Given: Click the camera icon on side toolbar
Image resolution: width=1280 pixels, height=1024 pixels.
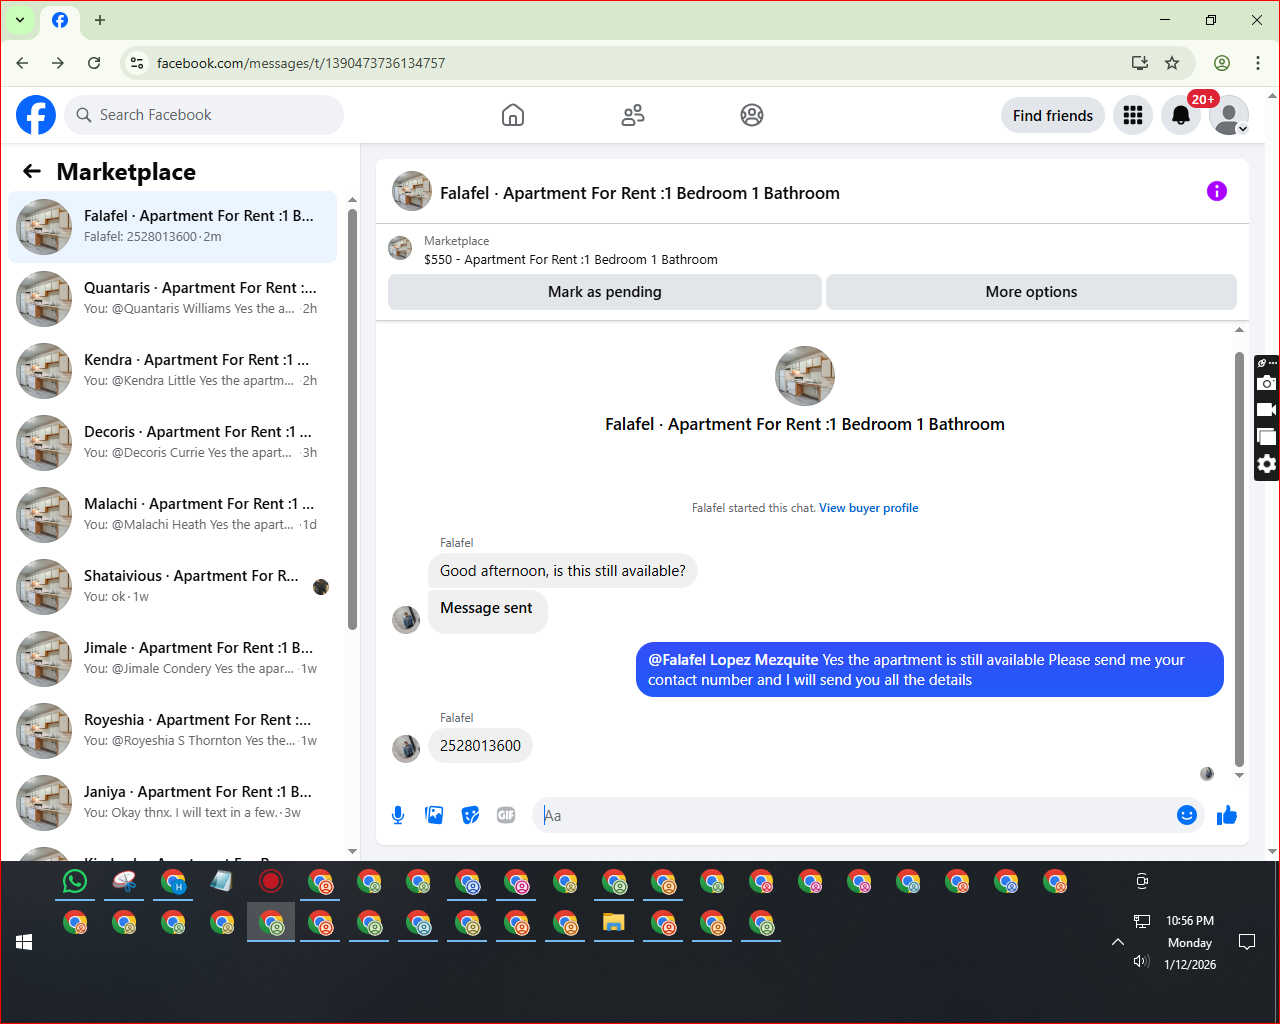Looking at the screenshot, I should click(x=1267, y=383).
